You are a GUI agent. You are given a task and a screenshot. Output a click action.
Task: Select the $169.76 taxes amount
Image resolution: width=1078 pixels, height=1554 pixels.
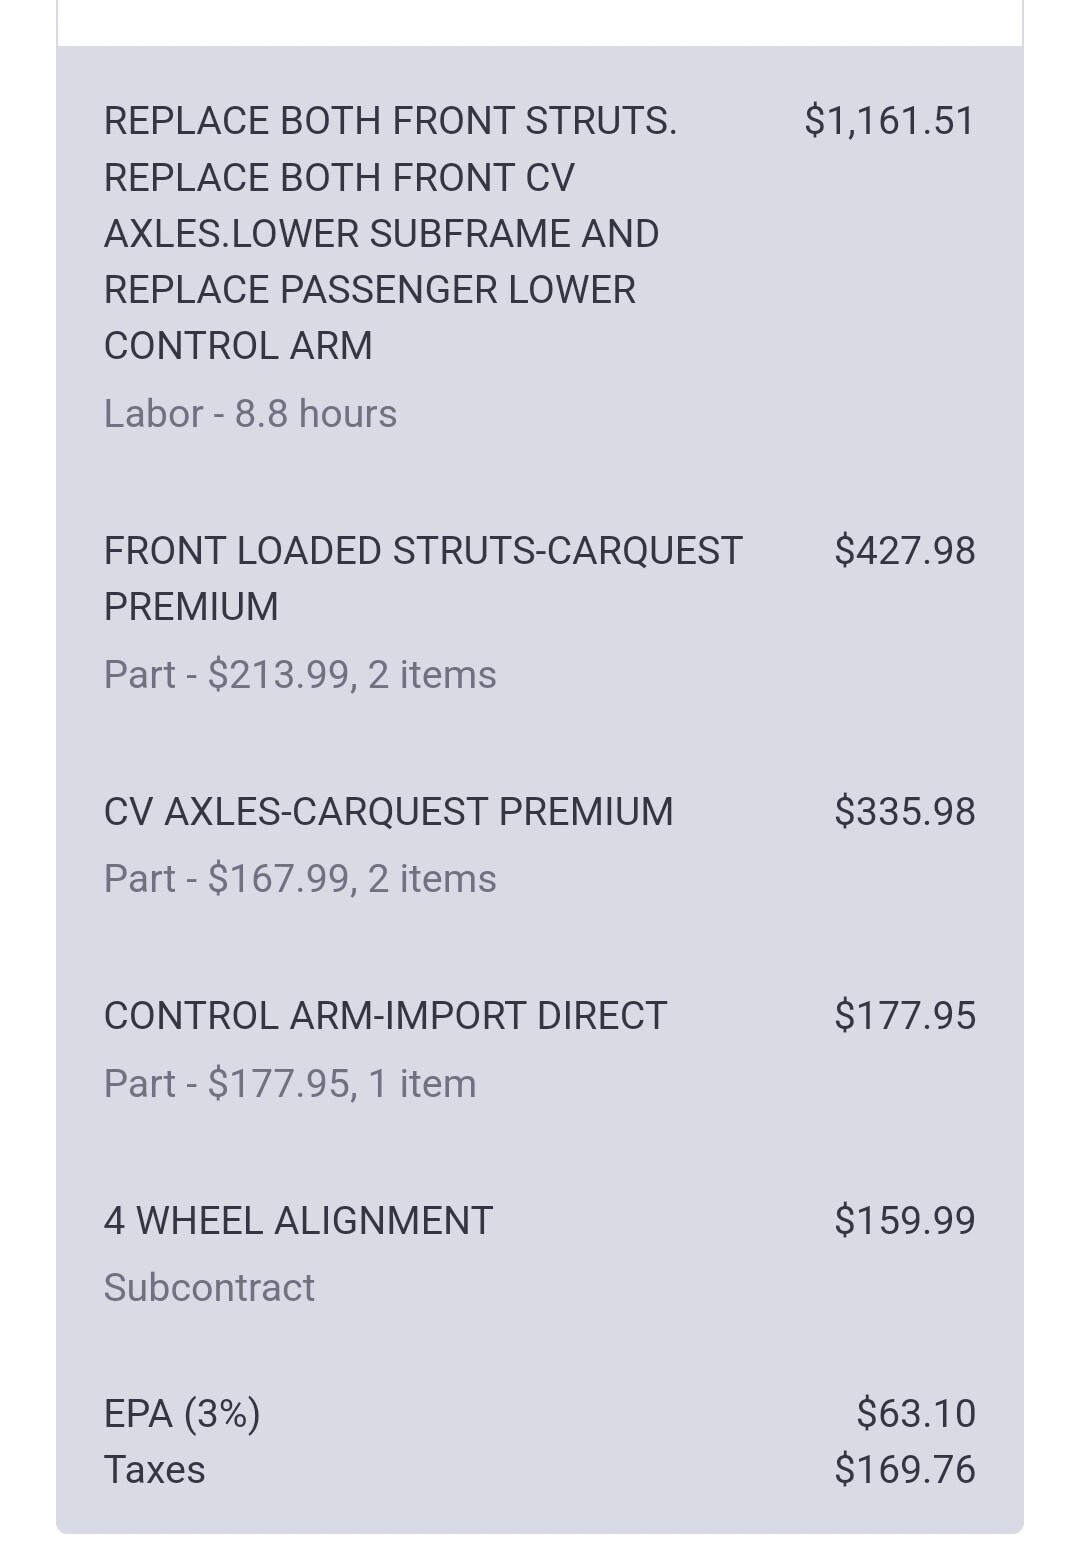point(904,1470)
